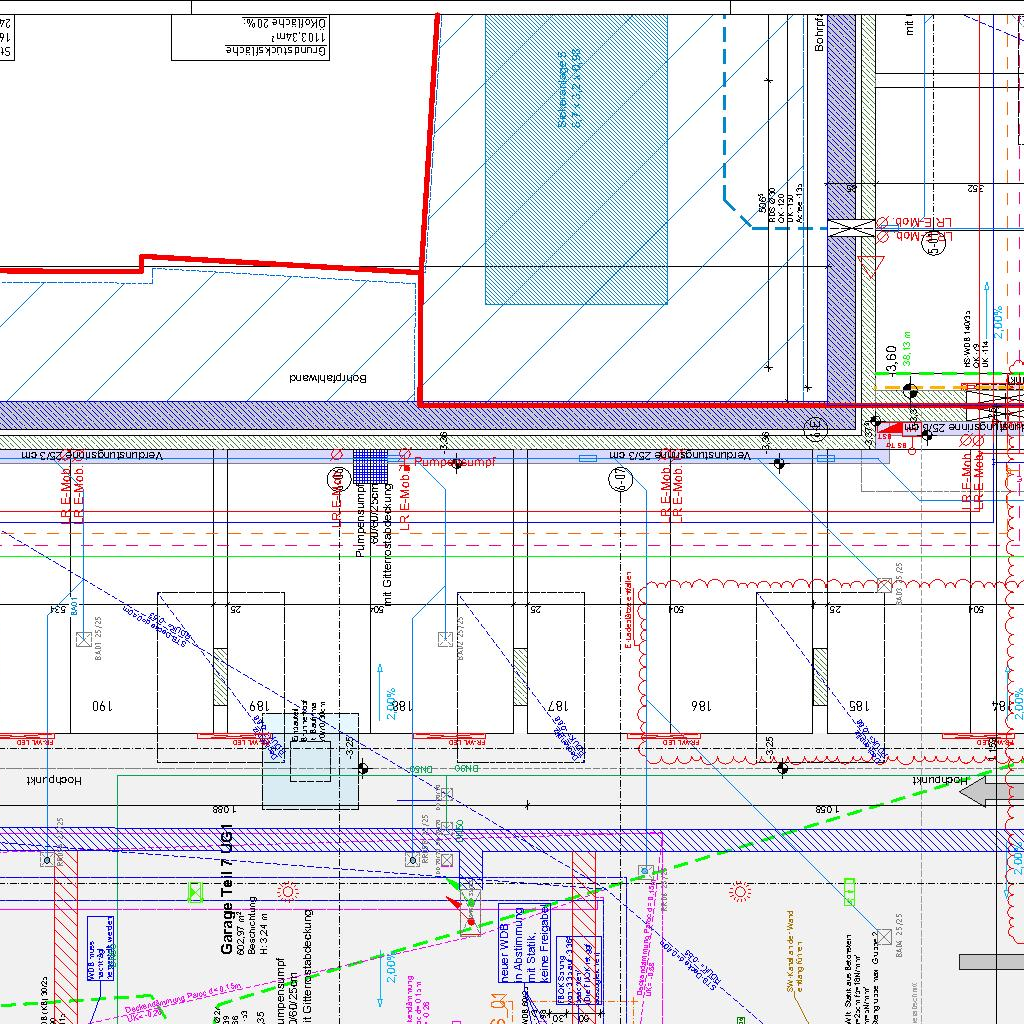This screenshot has height=1024, width=1024.
Task: Select the red Pumpensumpf text label
Action: click(x=455, y=463)
